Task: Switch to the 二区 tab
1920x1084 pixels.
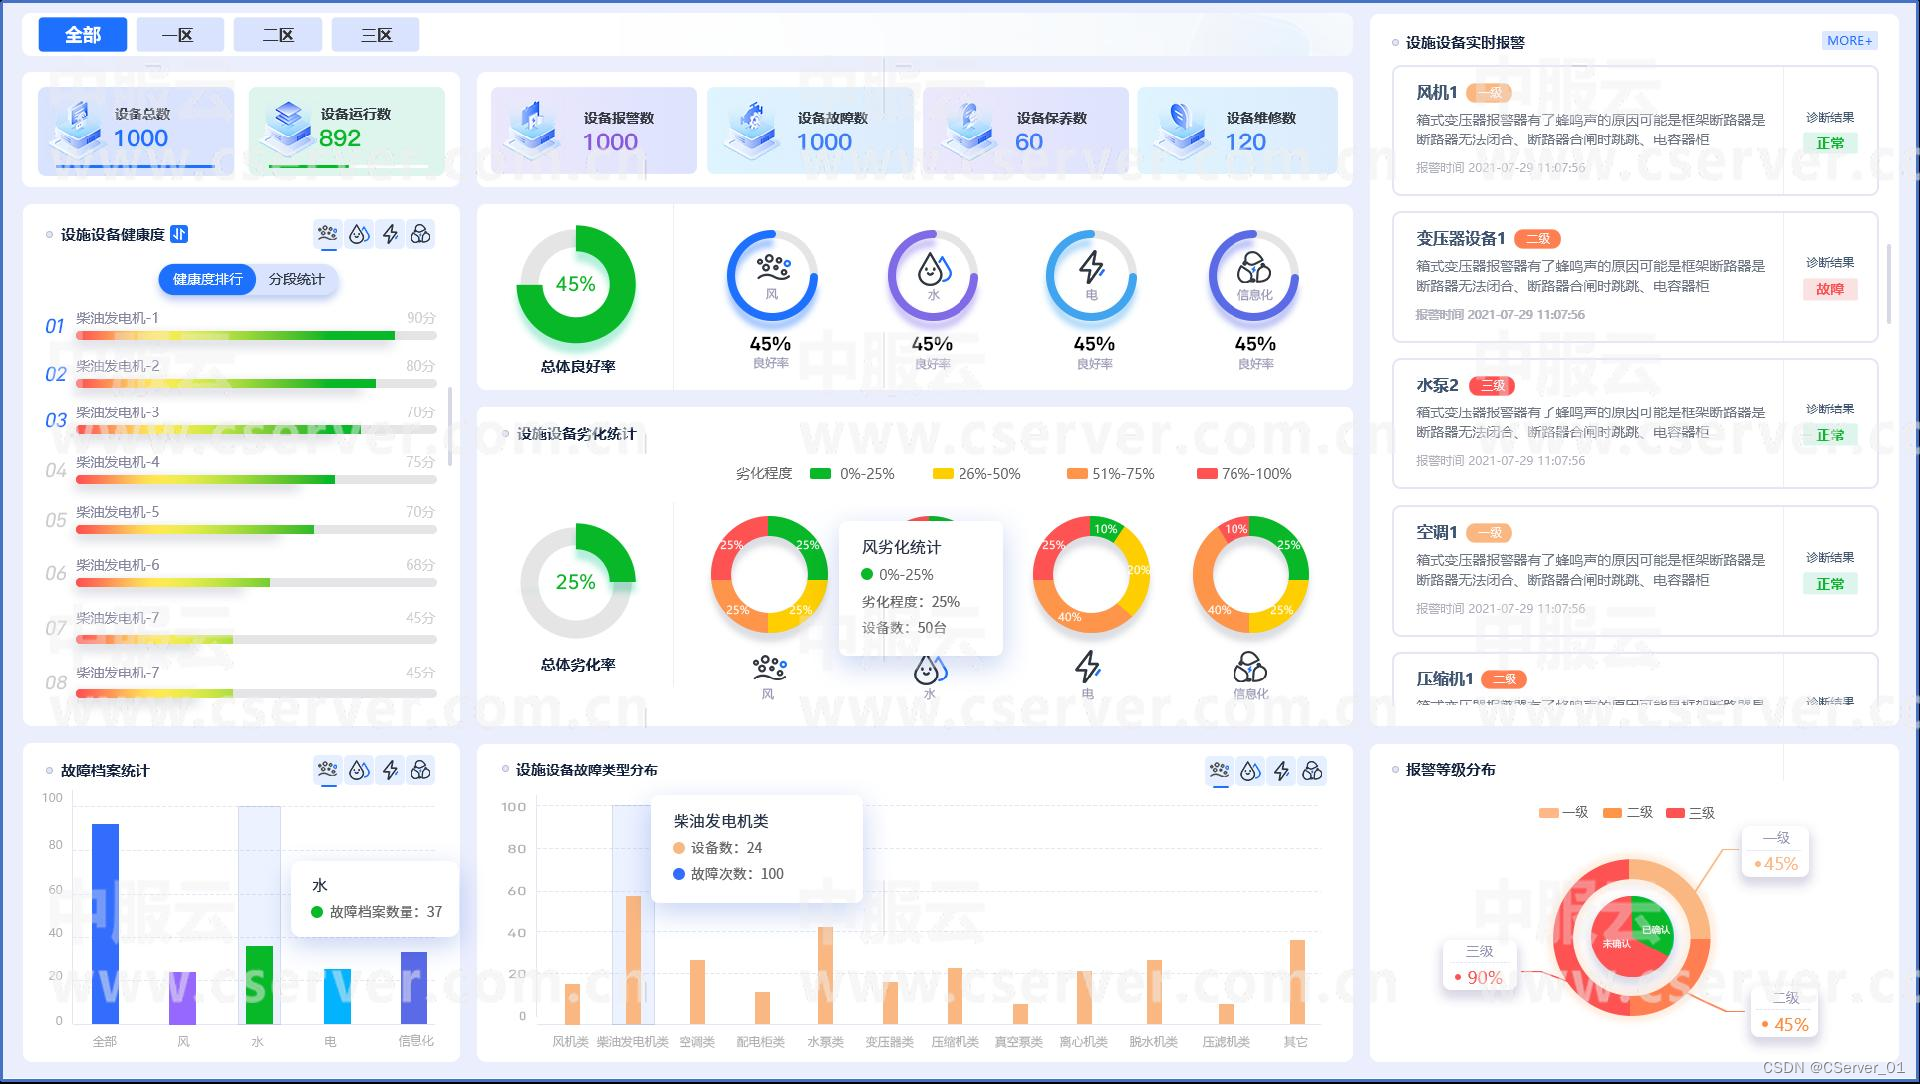Action: (x=278, y=35)
